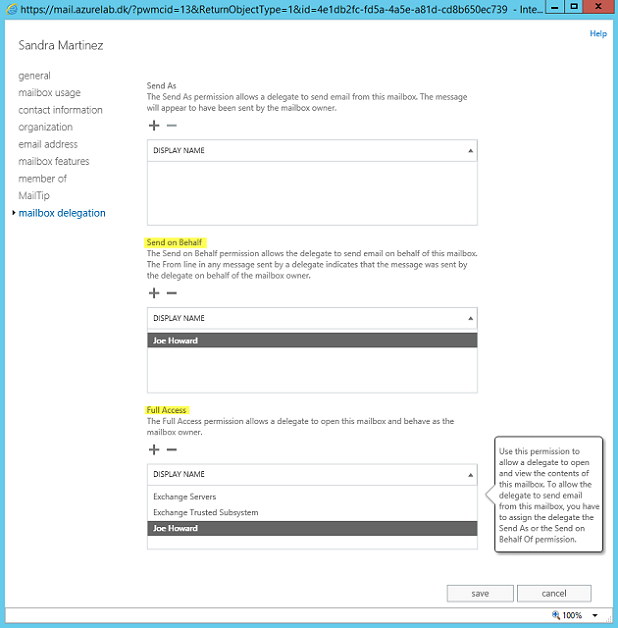Maximize the browser window
618x628 pixels.
coord(574,7)
